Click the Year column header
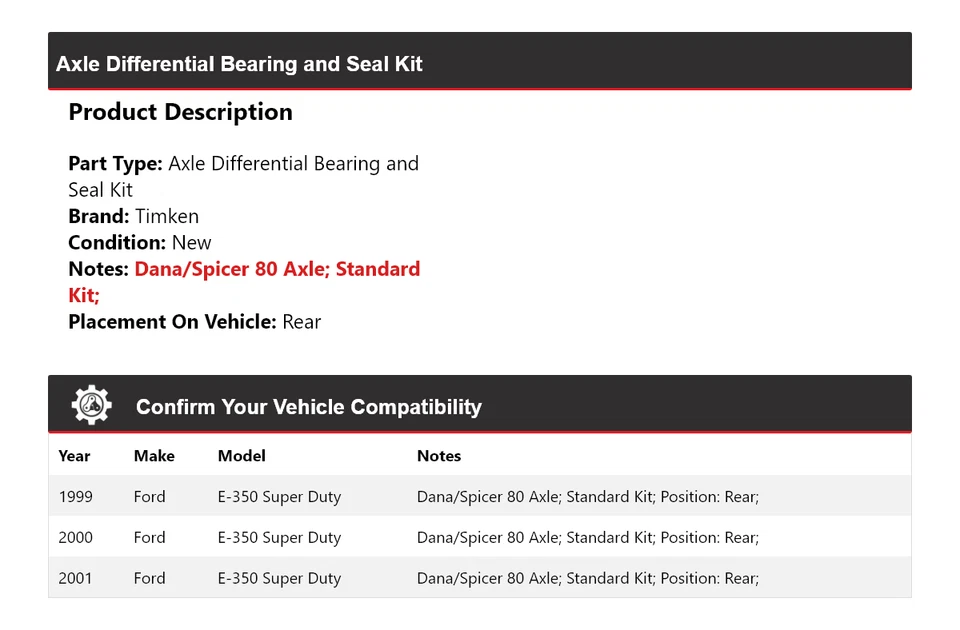The image size is (960, 630). click(x=74, y=456)
